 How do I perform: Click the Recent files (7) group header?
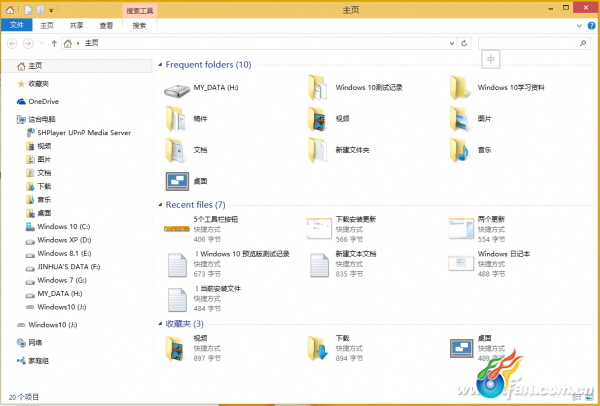pyautogui.click(x=195, y=205)
